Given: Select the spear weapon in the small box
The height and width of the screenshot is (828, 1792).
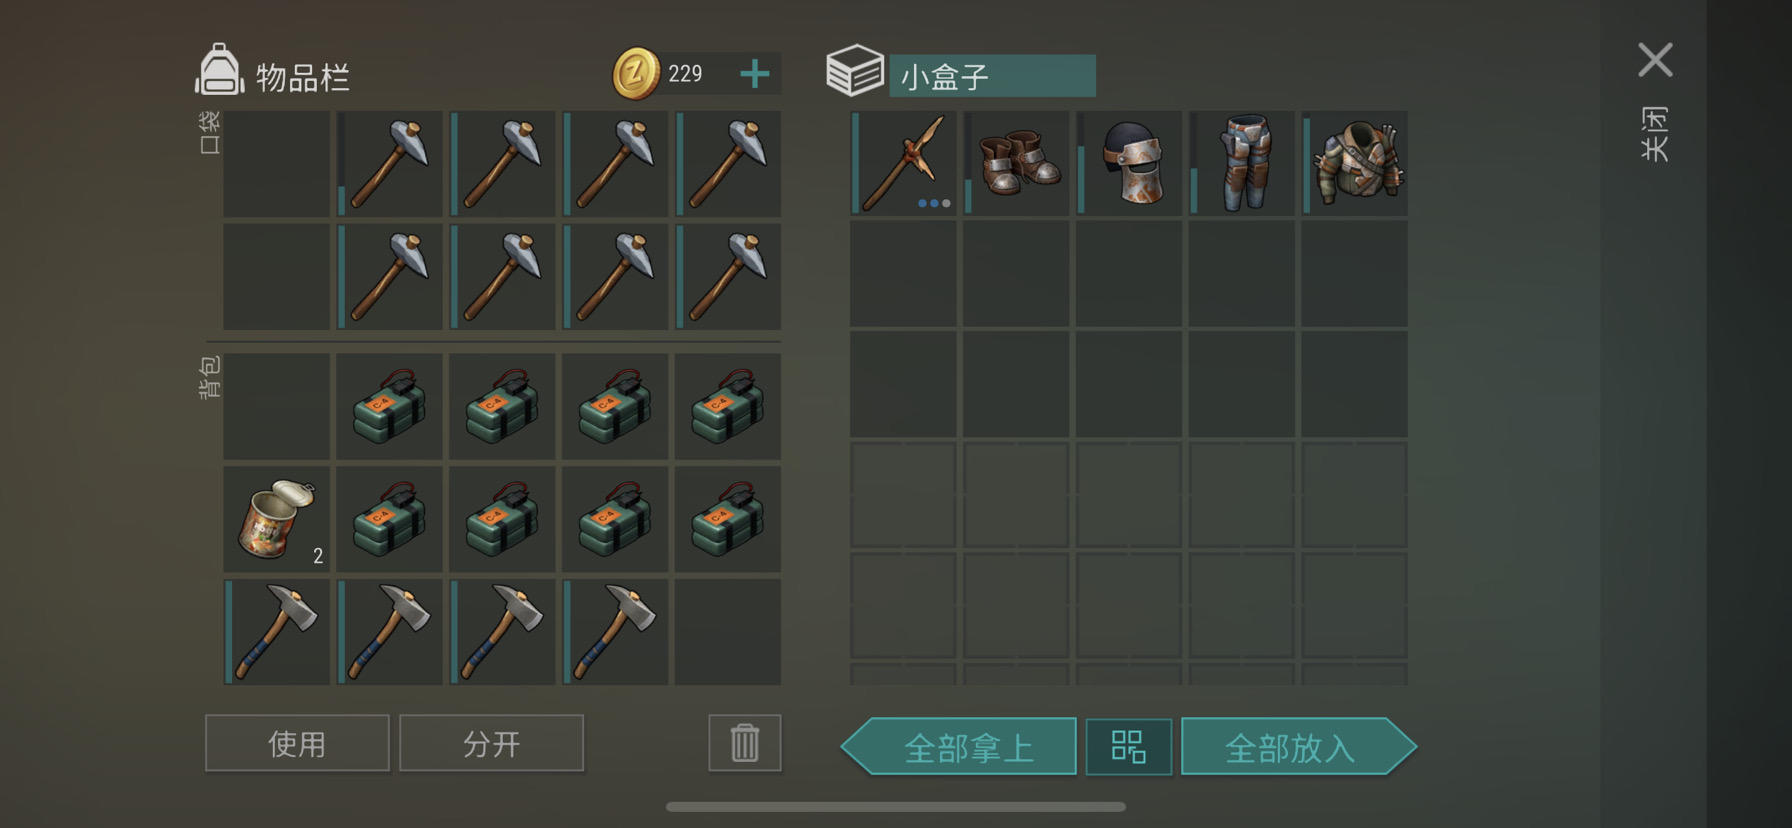Looking at the screenshot, I should click(x=903, y=164).
